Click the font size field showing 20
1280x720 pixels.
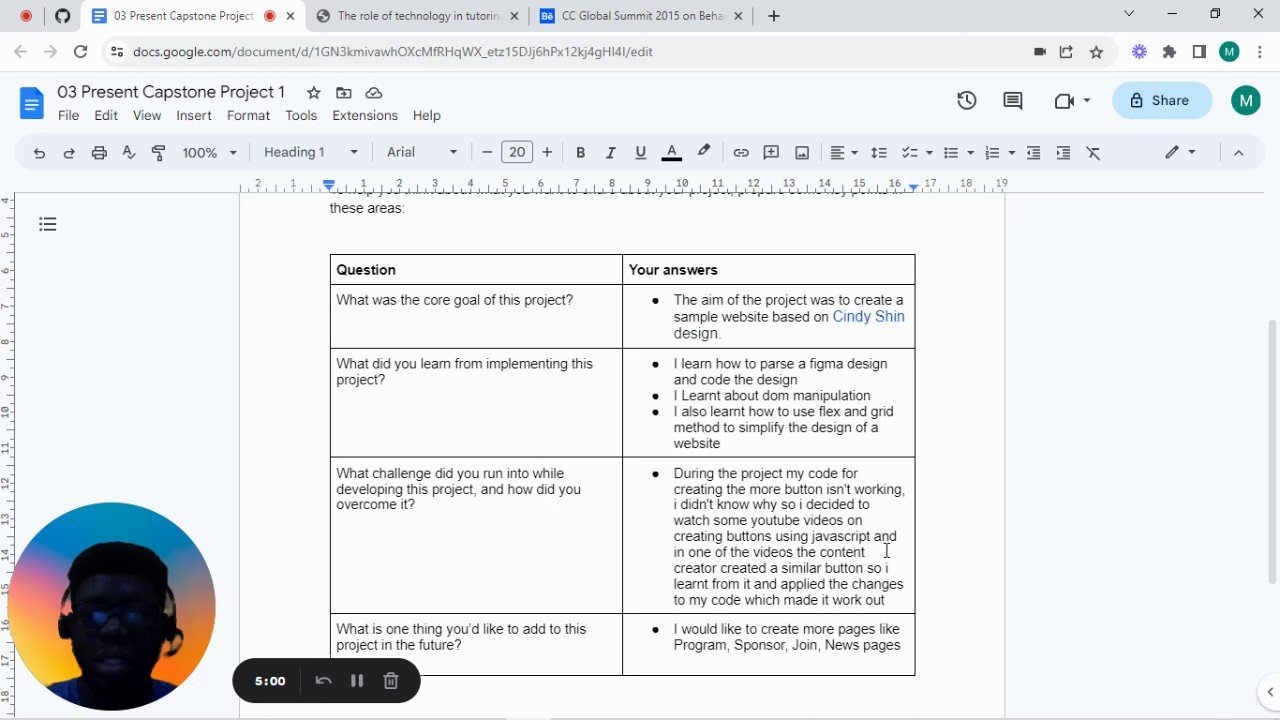pos(517,153)
